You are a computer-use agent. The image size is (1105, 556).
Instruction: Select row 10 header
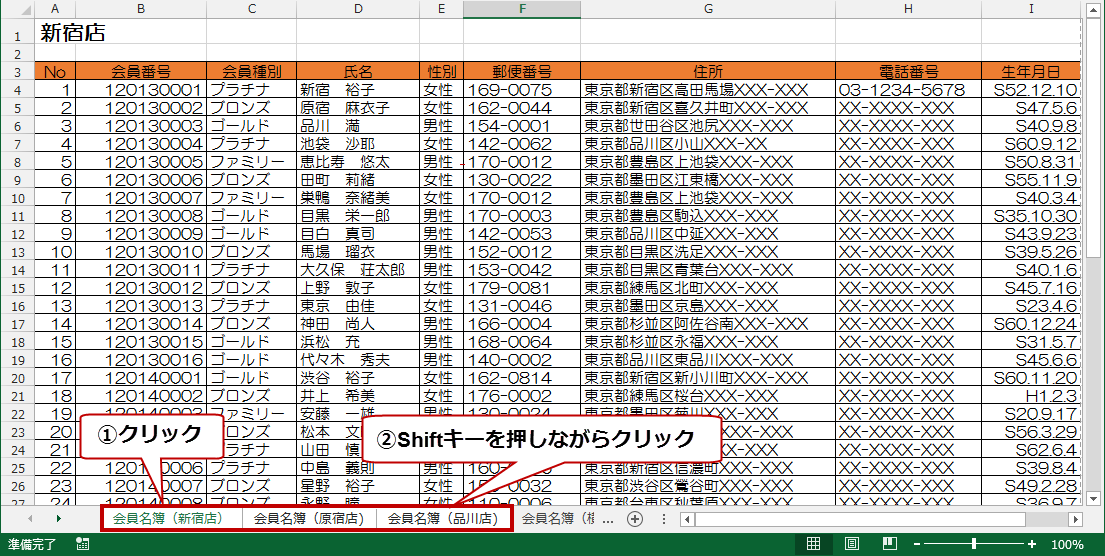click(x=17, y=198)
